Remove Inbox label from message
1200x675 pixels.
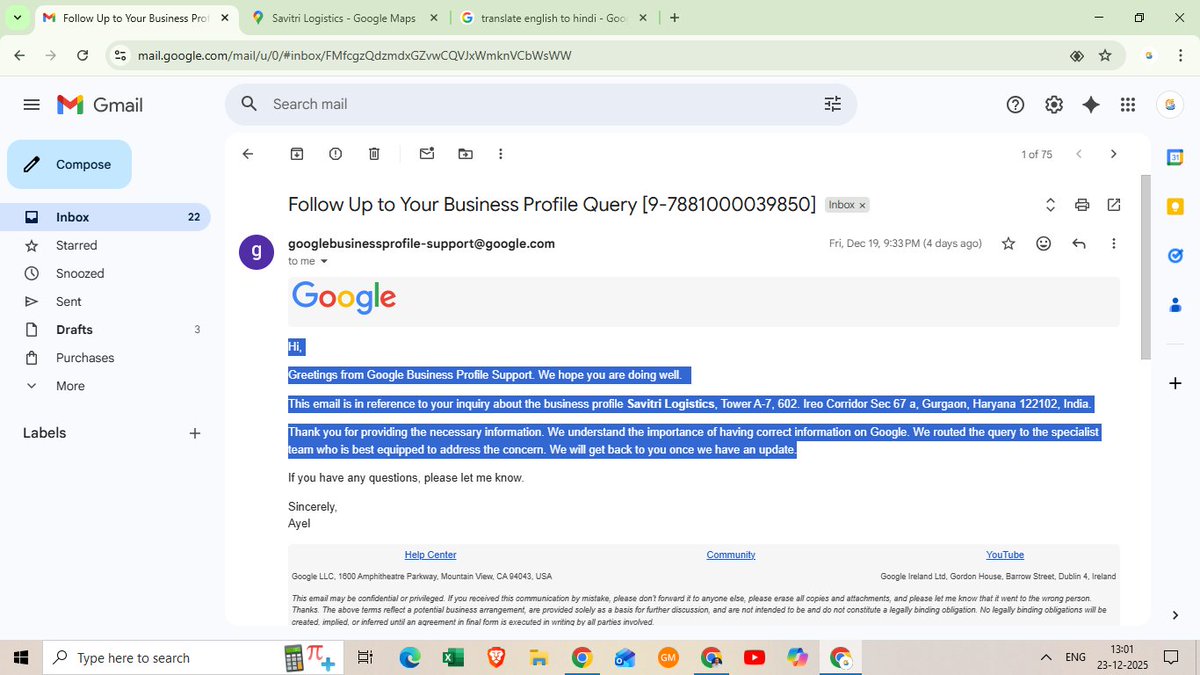point(862,205)
